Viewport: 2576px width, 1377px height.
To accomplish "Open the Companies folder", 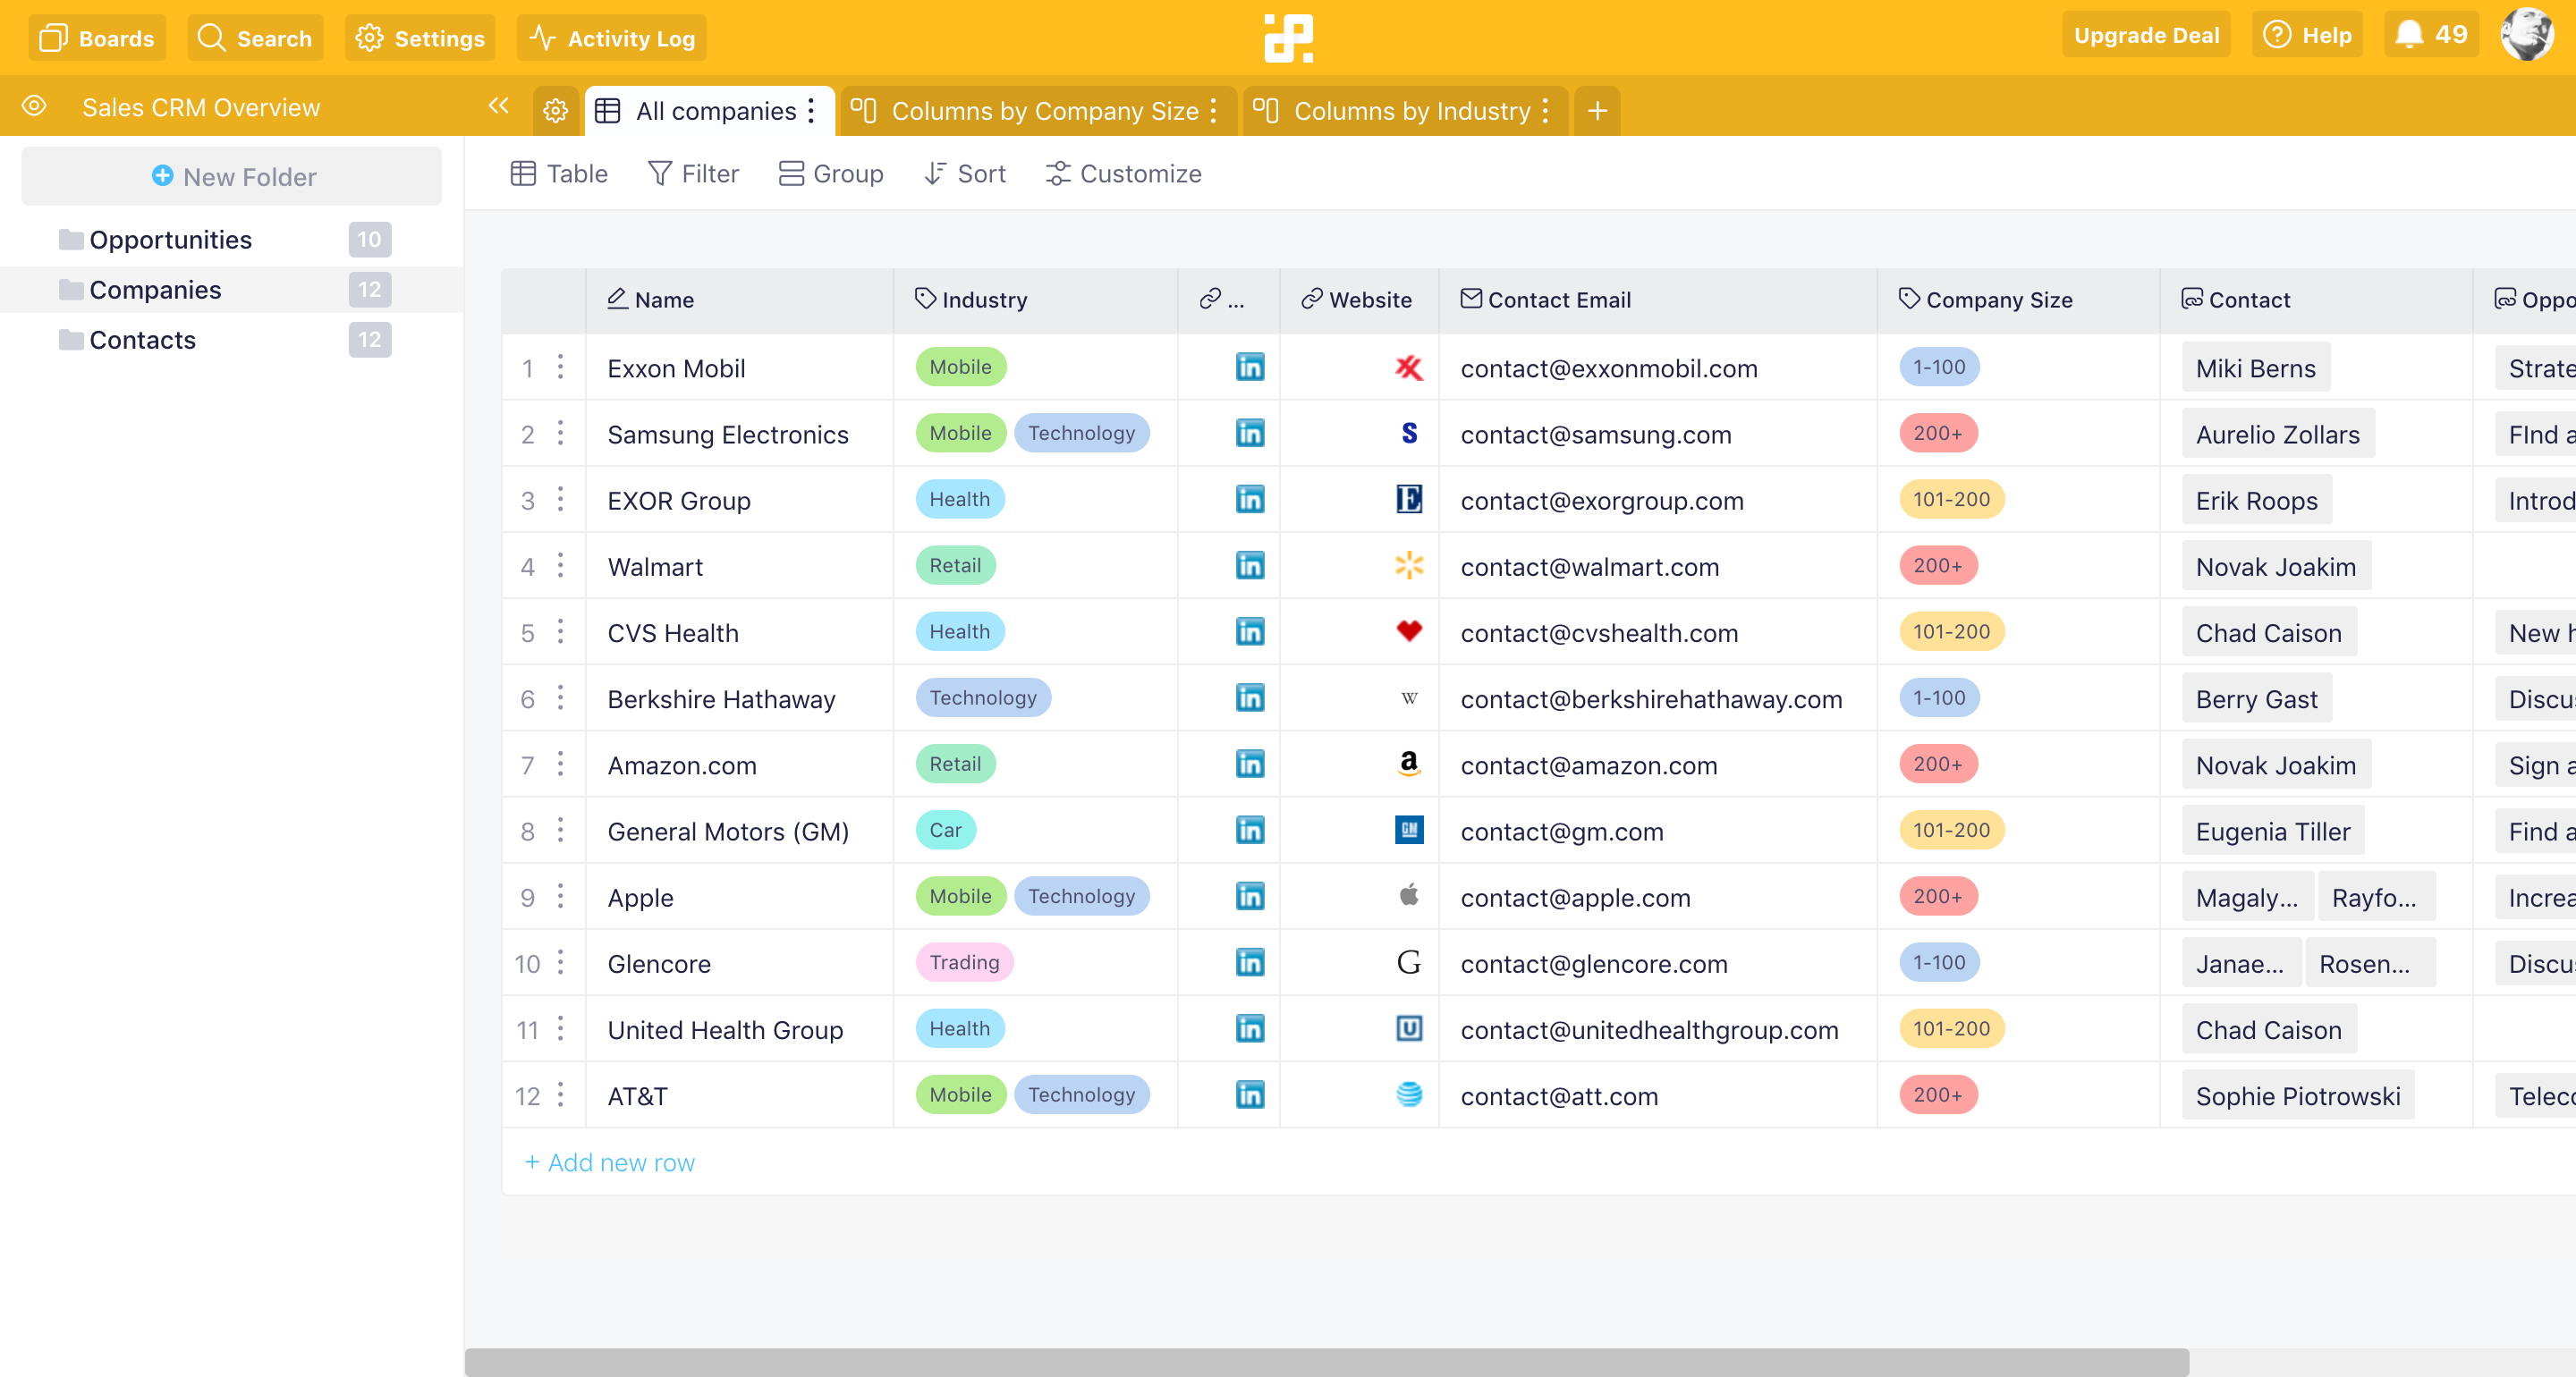I will click(231, 290).
